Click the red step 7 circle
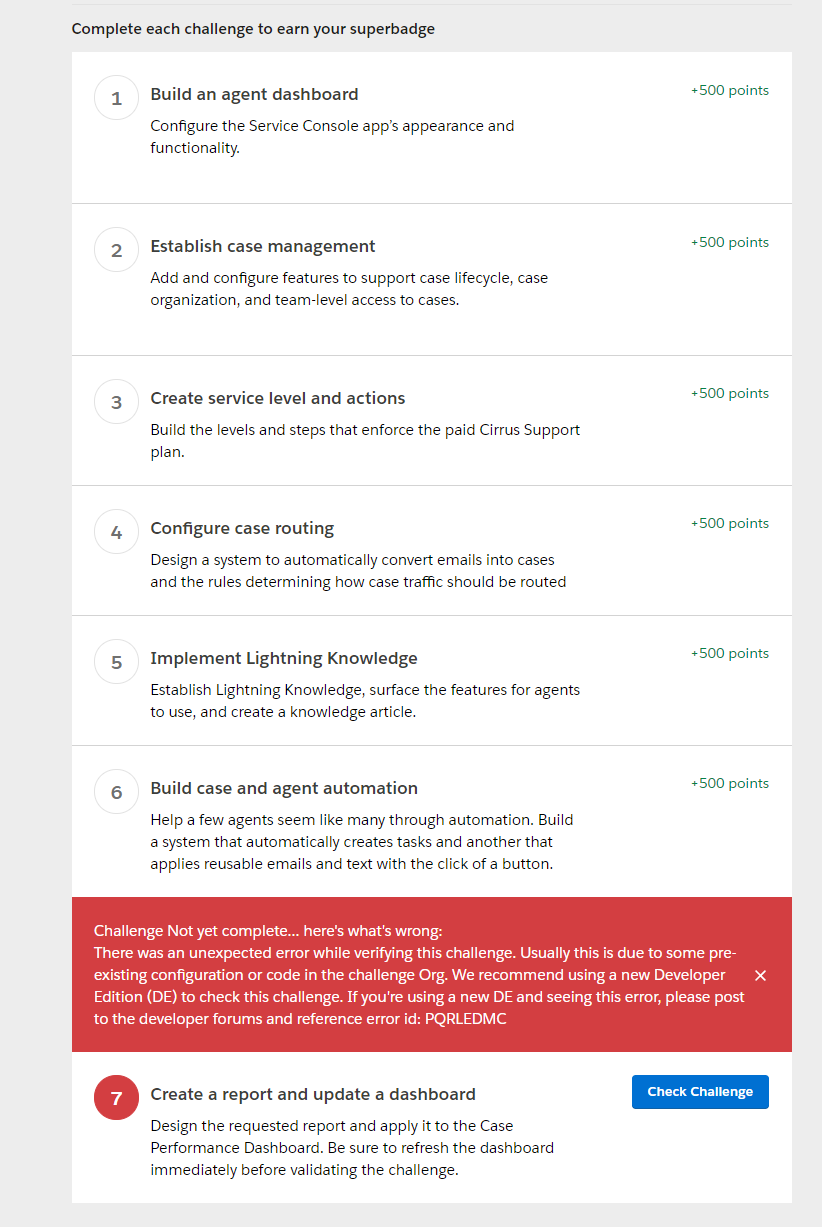The image size is (822, 1227). click(116, 1098)
